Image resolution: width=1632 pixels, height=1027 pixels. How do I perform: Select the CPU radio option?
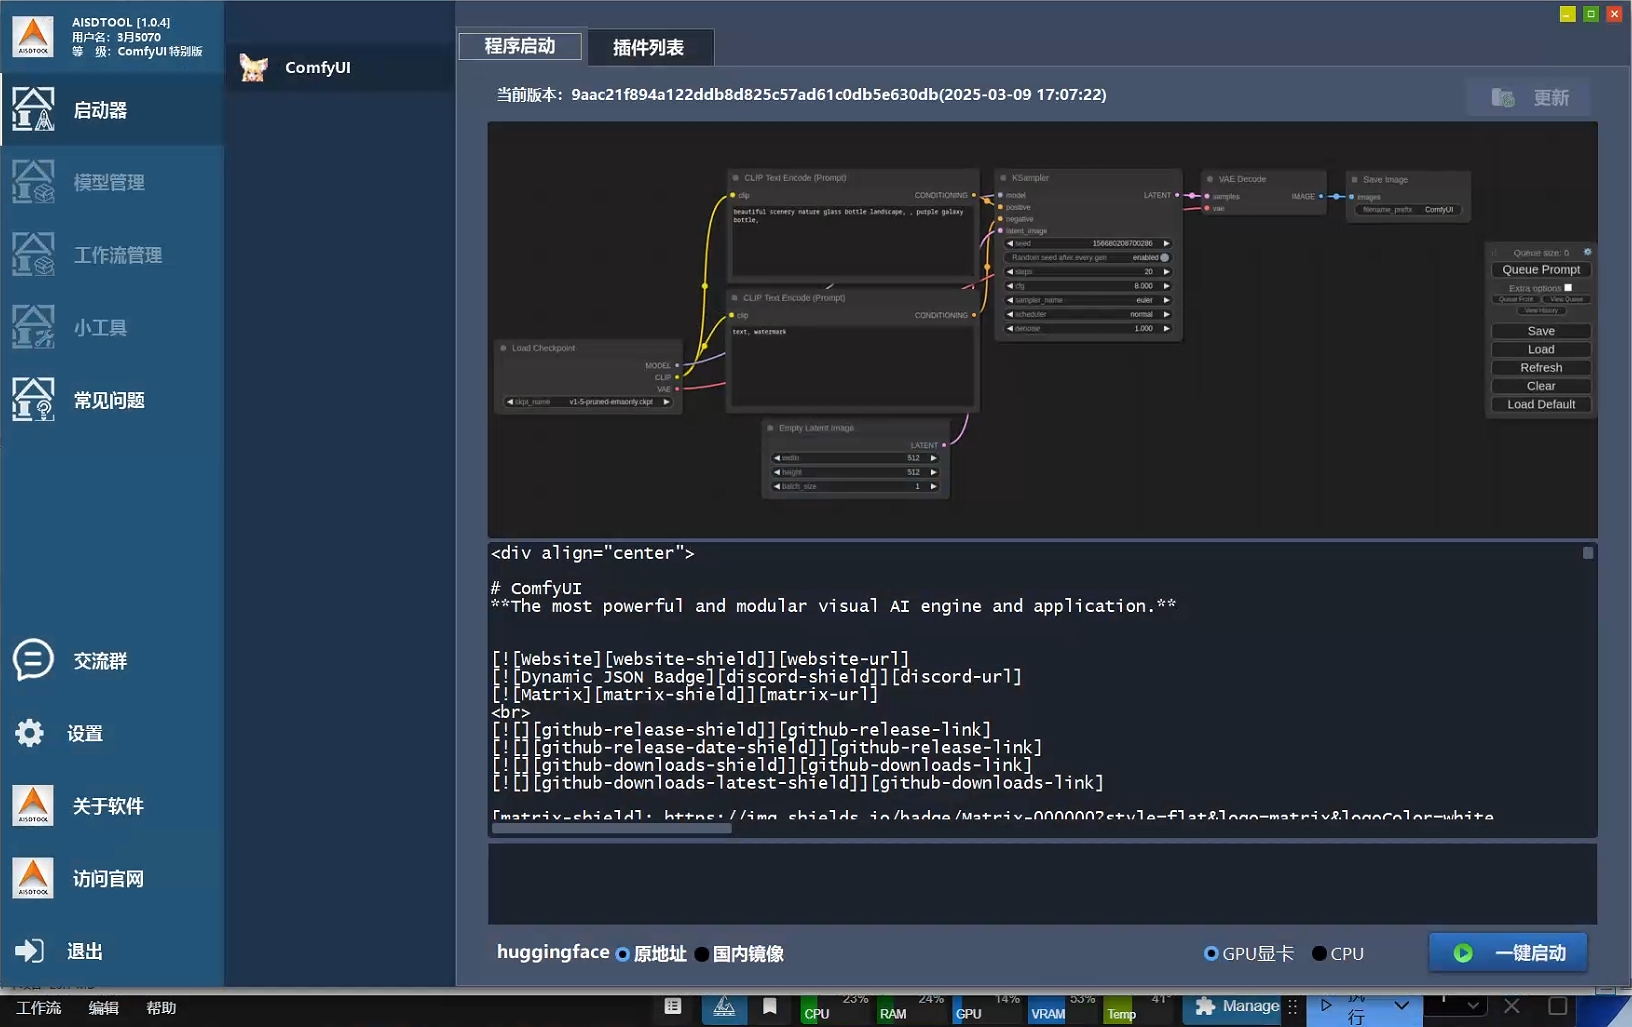click(1319, 954)
